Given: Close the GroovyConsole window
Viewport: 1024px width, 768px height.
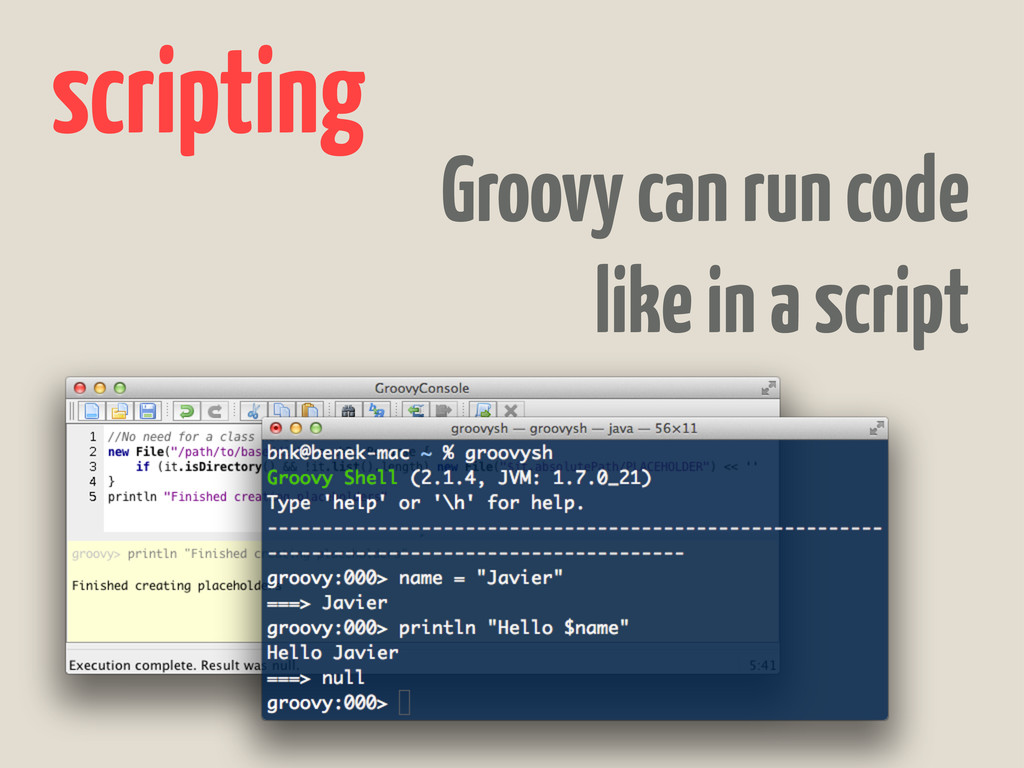Looking at the screenshot, I should coord(80,388).
